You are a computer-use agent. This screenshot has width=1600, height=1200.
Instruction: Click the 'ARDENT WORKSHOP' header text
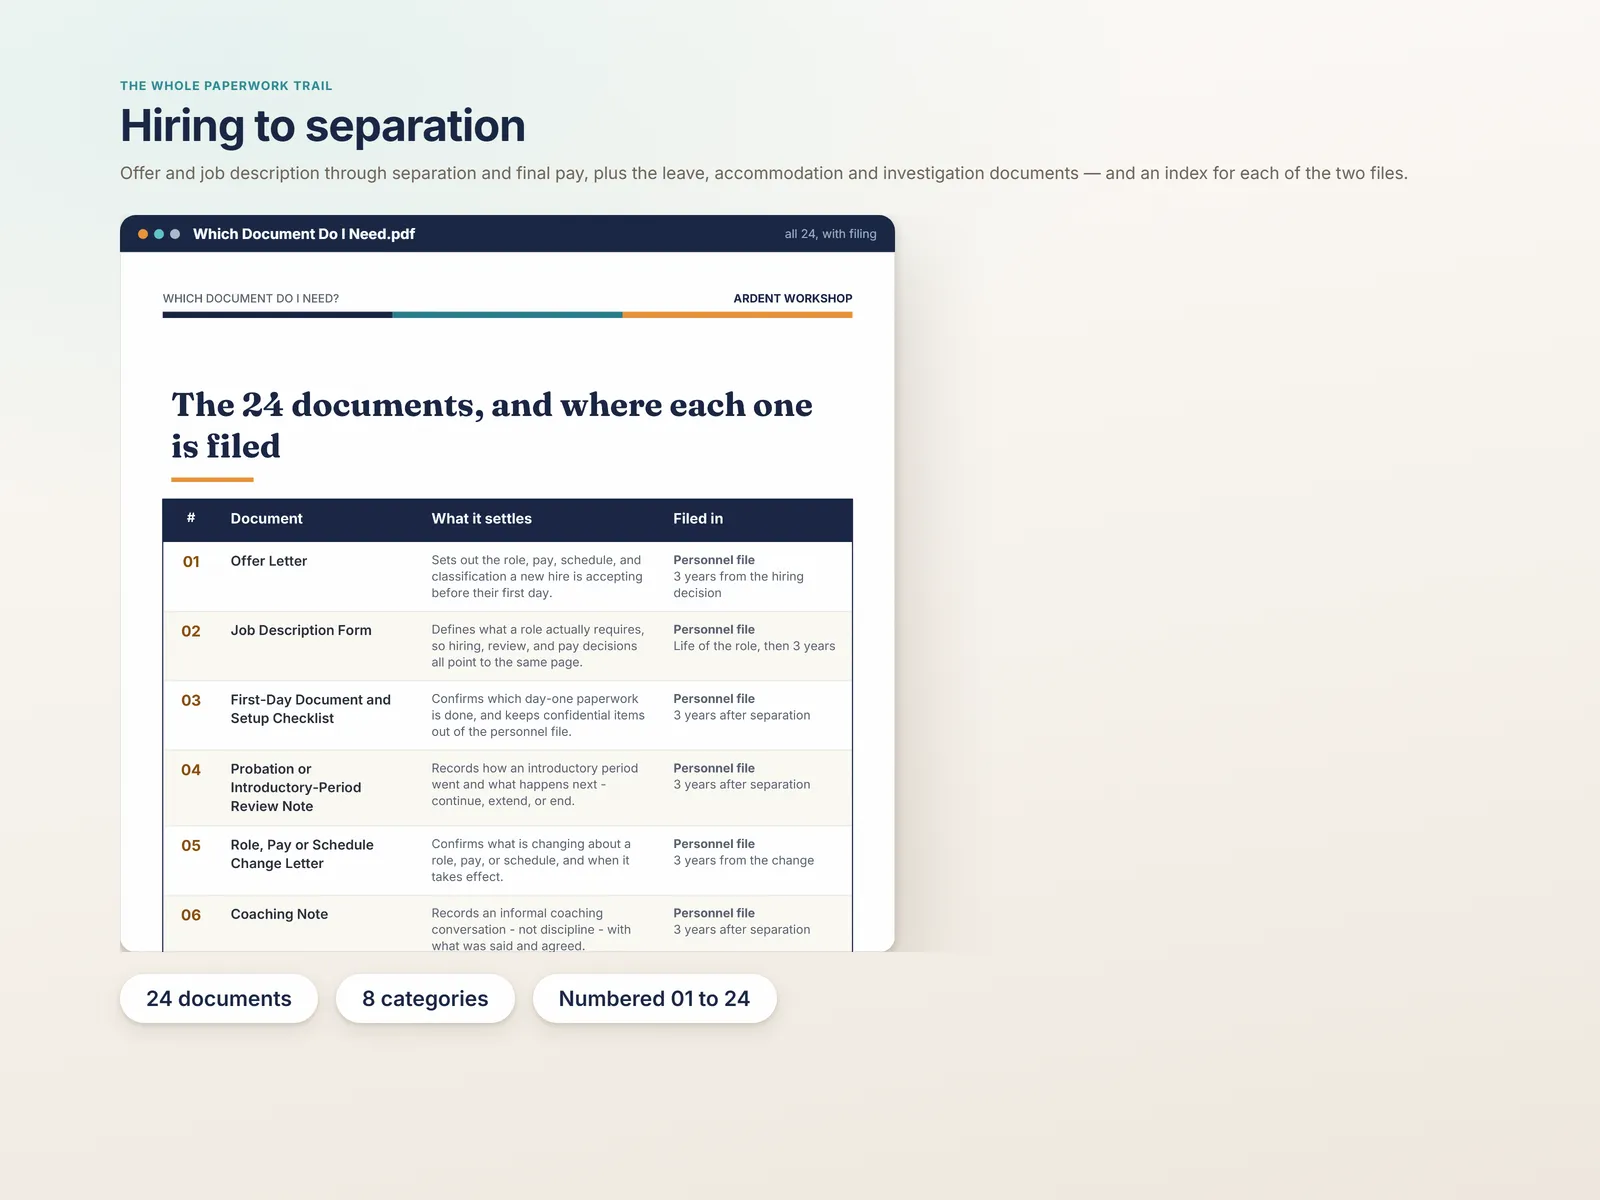point(793,298)
